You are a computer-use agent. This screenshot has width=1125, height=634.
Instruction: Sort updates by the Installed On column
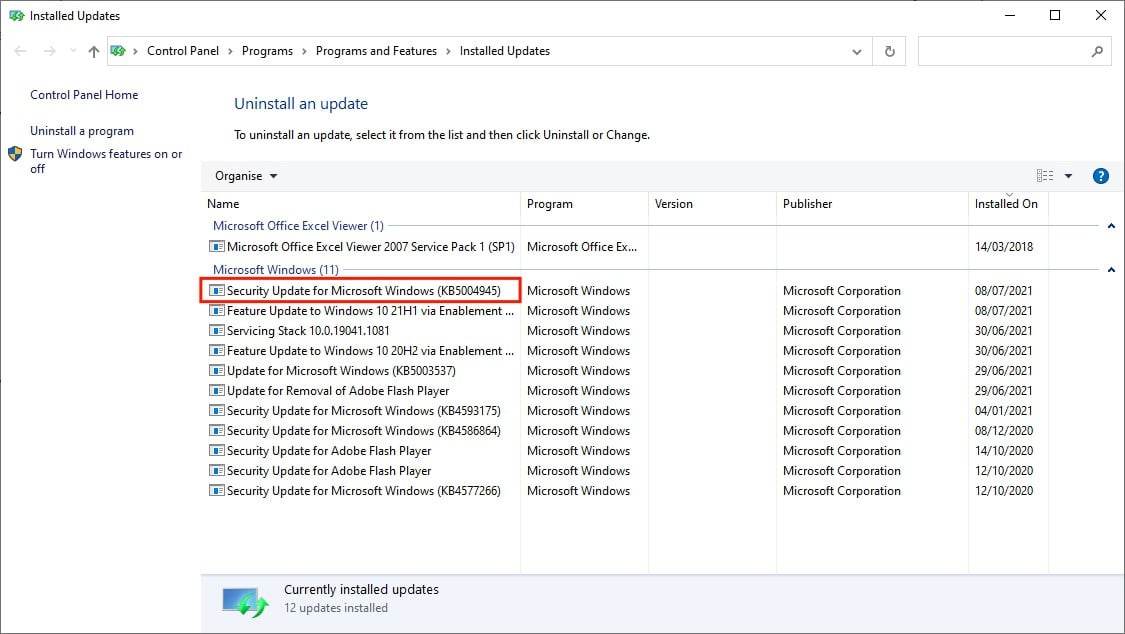[1007, 204]
